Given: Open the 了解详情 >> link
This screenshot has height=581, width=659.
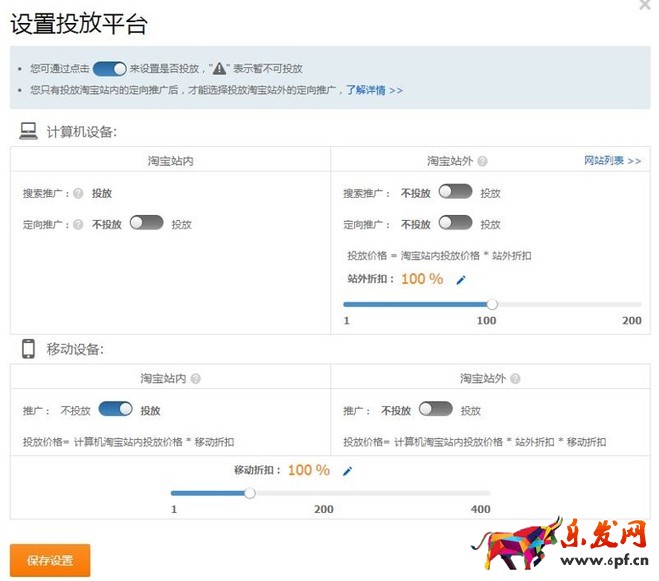Looking at the screenshot, I should point(374,90).
